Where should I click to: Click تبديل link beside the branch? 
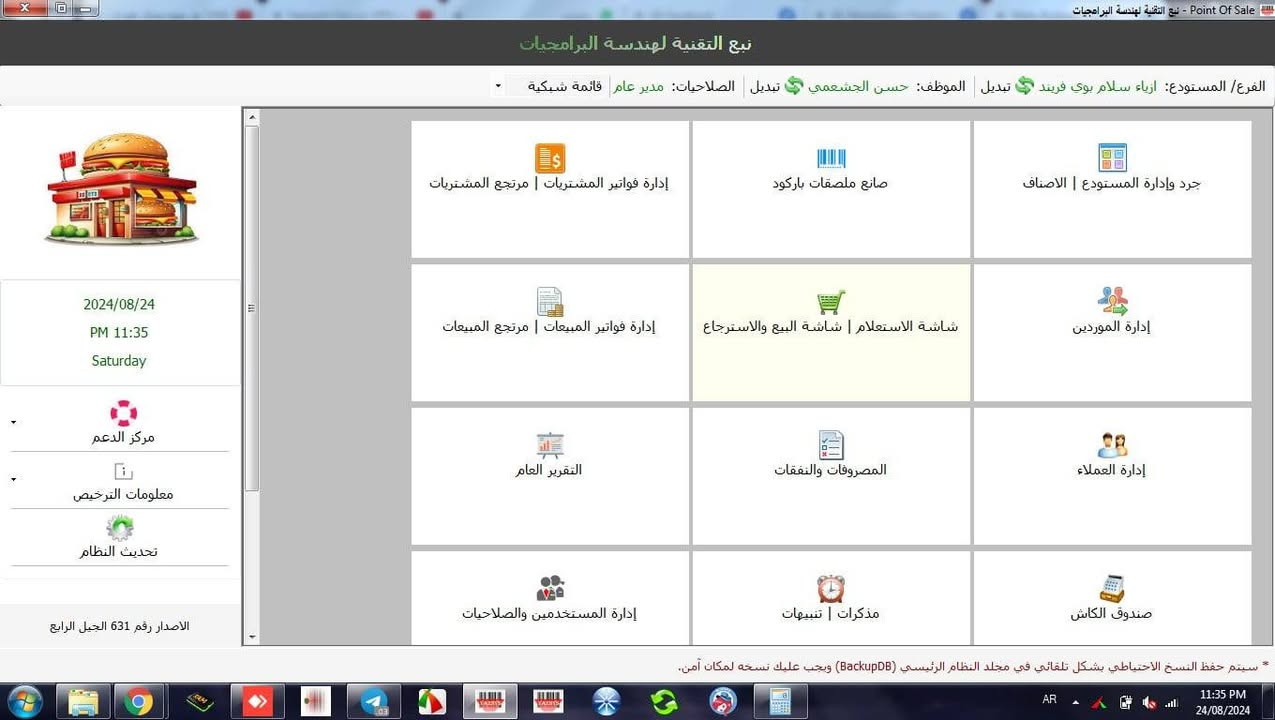point(994,86)
